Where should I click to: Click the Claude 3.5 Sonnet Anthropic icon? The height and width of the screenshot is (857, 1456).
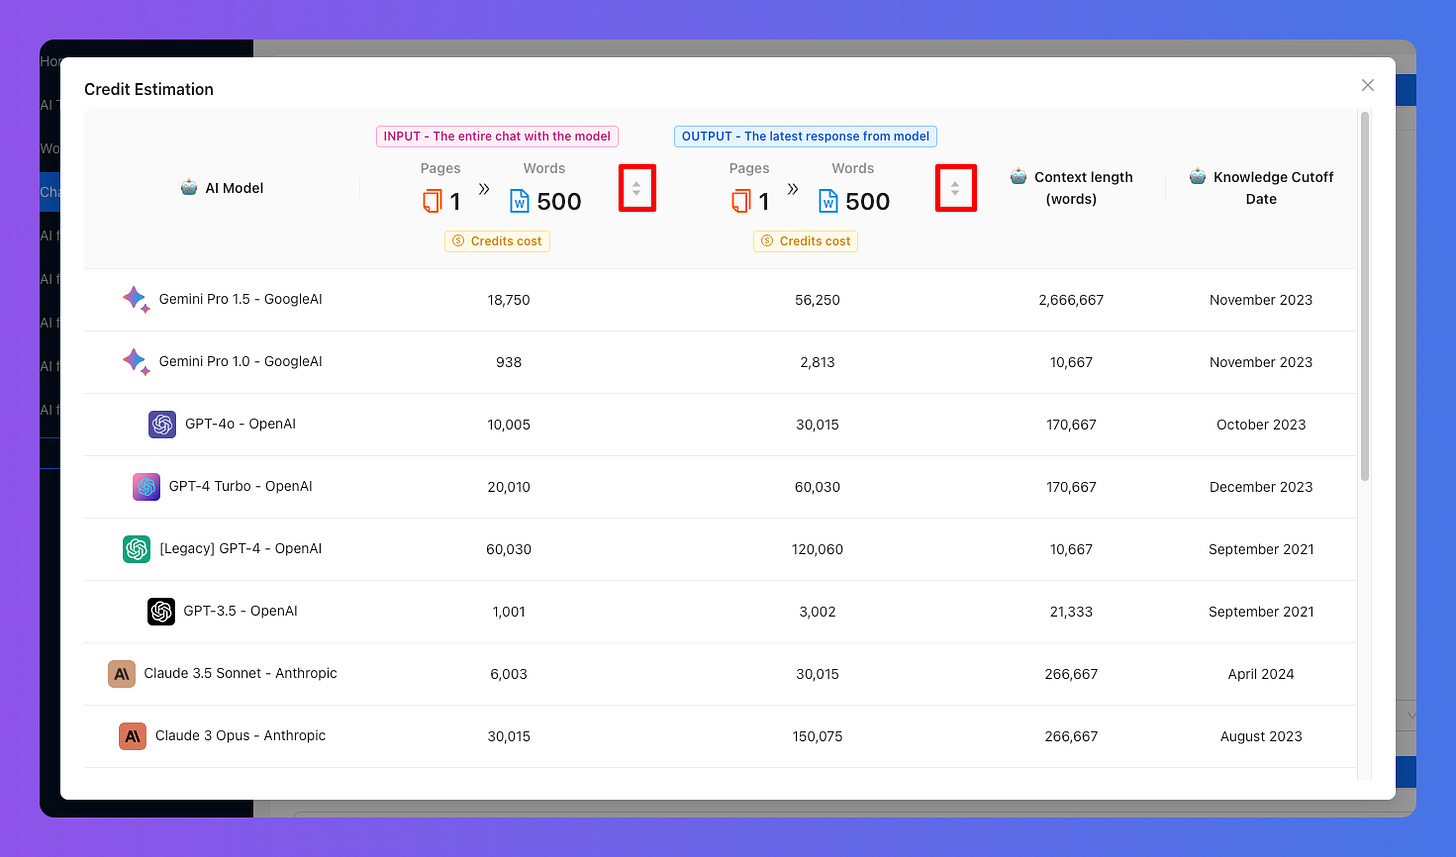point(121,674)
